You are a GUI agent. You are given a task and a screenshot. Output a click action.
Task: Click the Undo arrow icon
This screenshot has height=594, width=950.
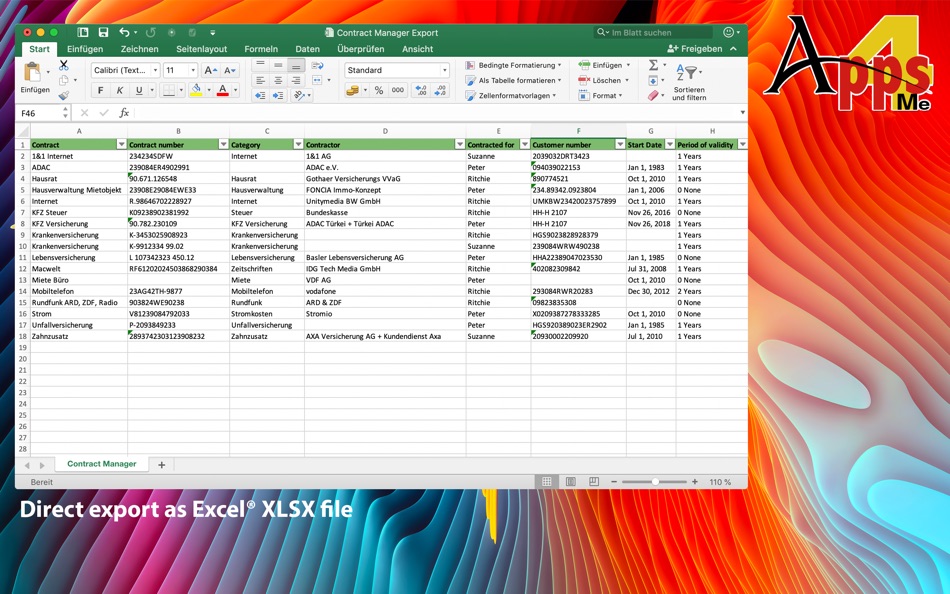pyautogui.click(x=124, y=33)
